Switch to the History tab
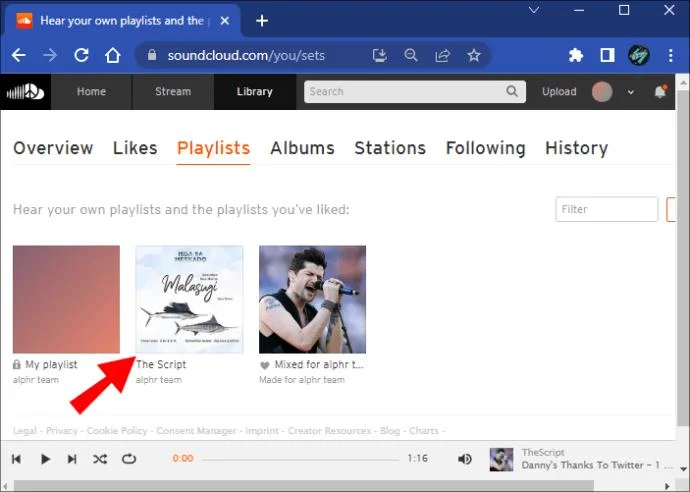690x492 pixels. point(576,148)
